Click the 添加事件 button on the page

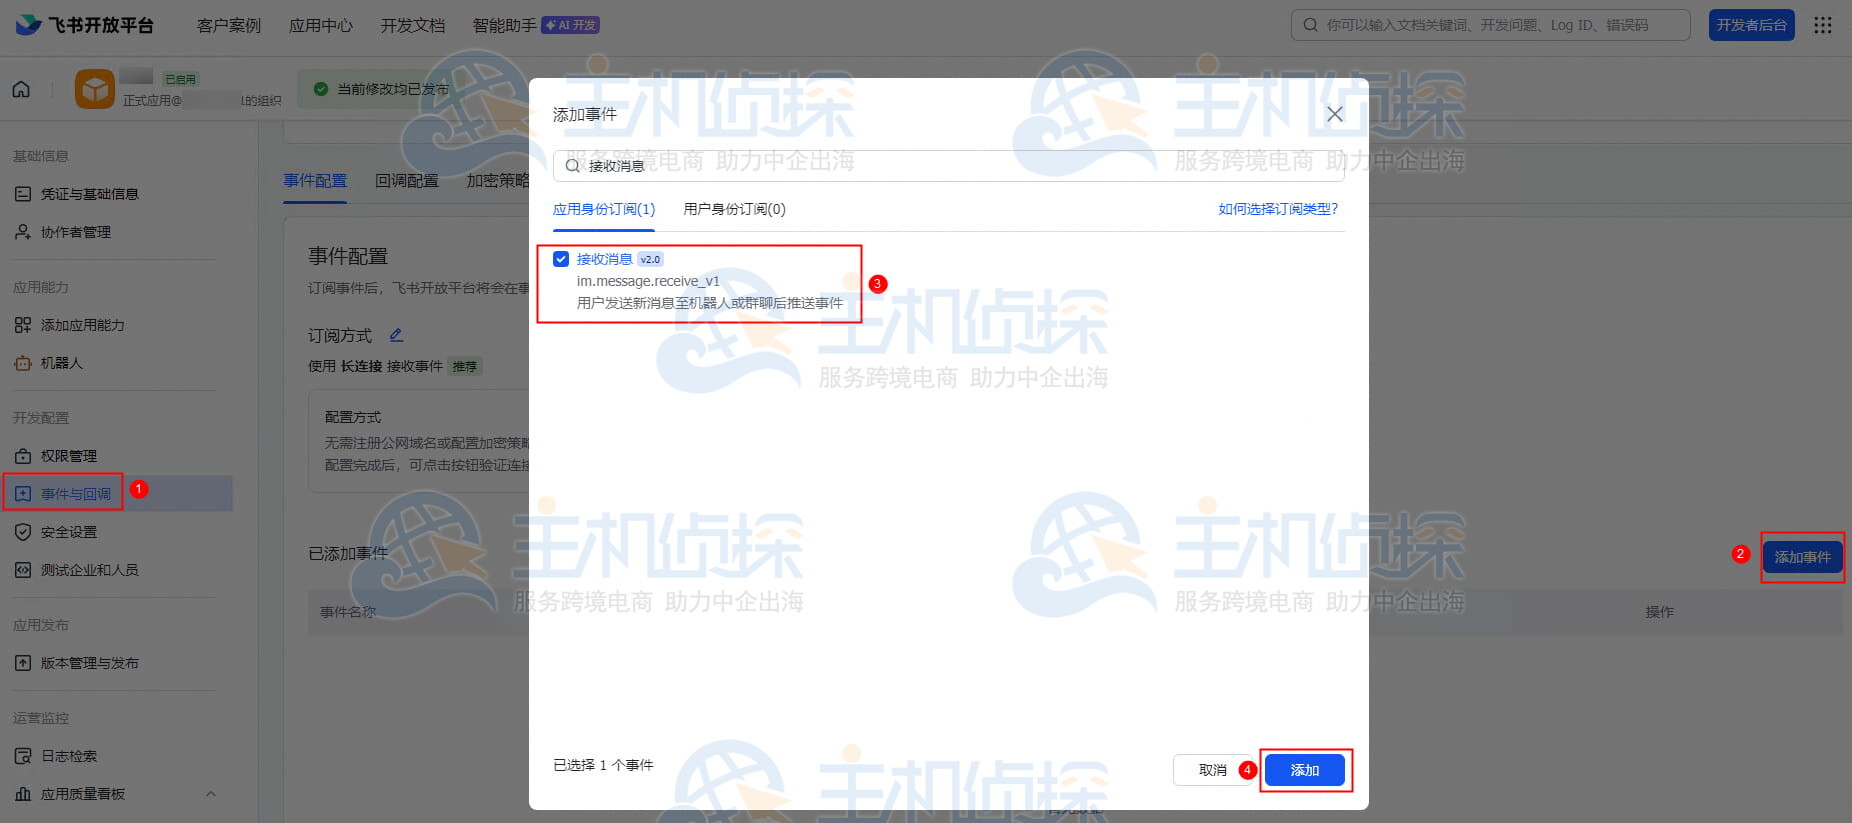coord(1802,557)
